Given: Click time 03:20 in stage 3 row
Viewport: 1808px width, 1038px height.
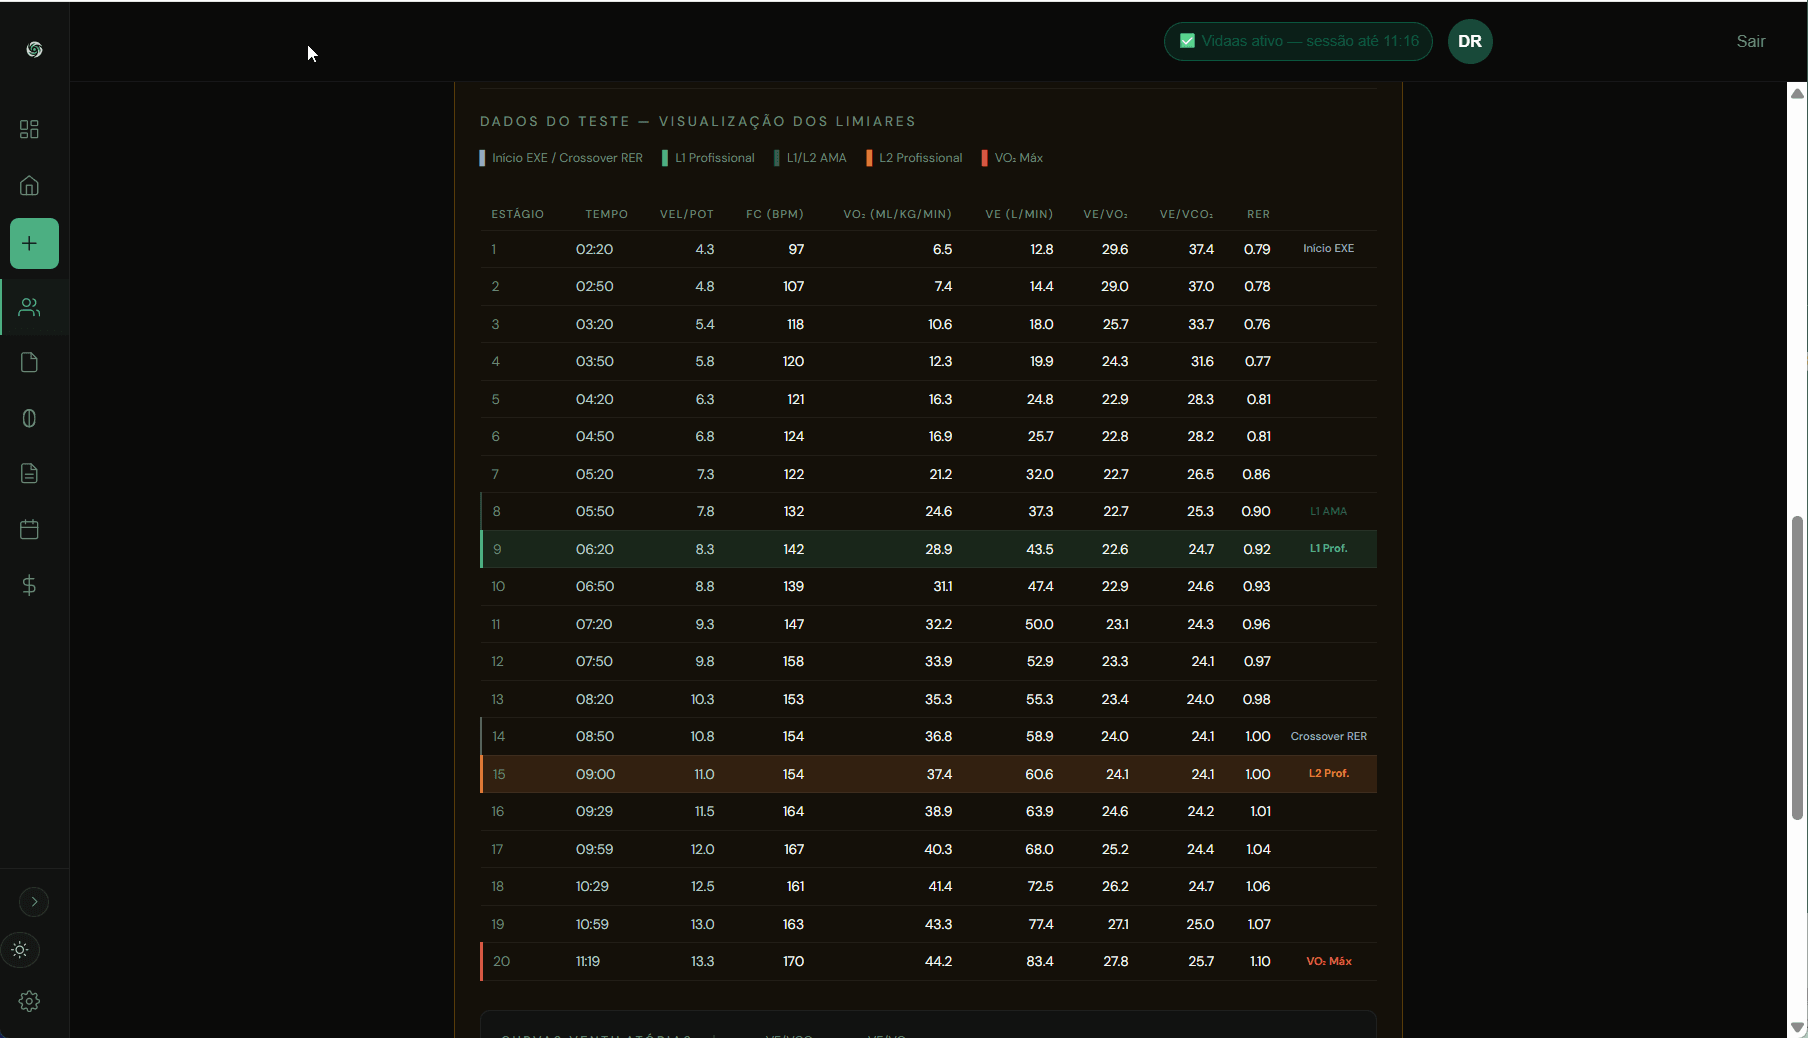Looking at the screenshot, I should (594, 324).
